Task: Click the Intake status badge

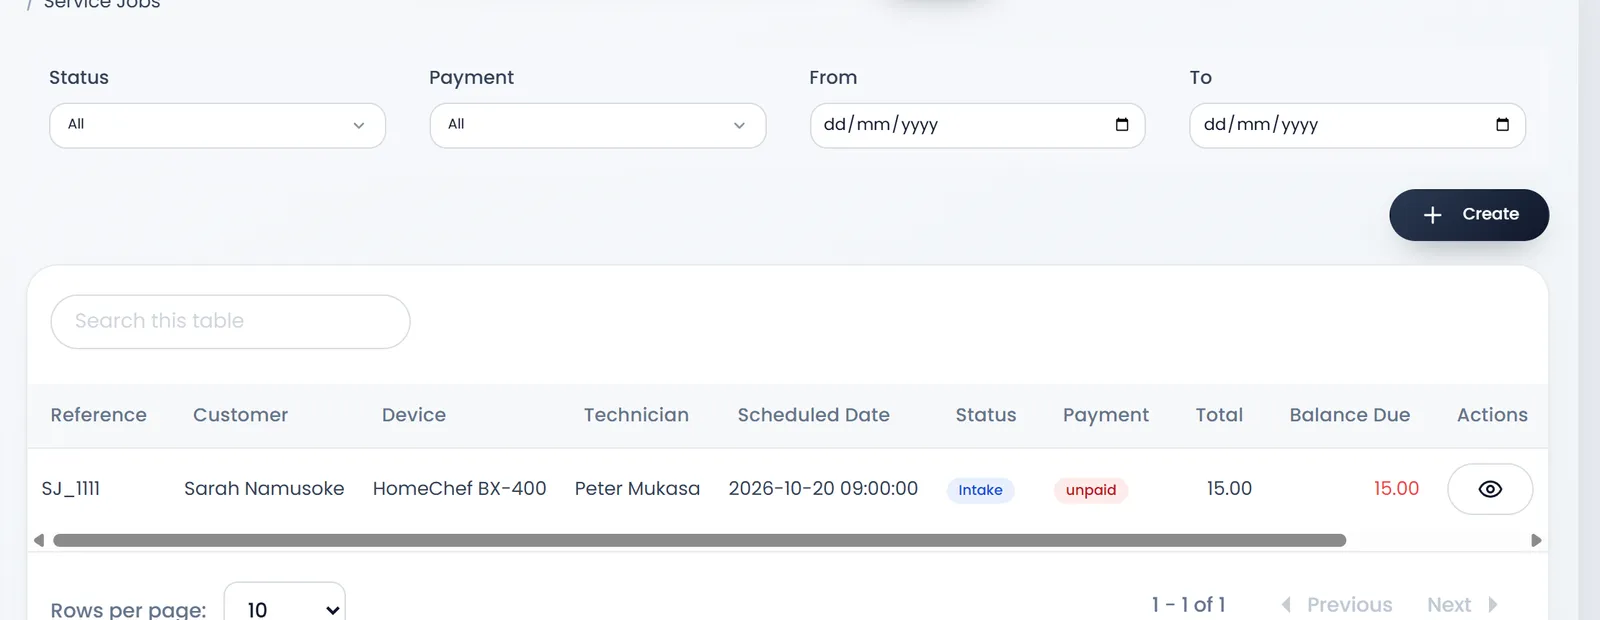Action: click(980, 490)
